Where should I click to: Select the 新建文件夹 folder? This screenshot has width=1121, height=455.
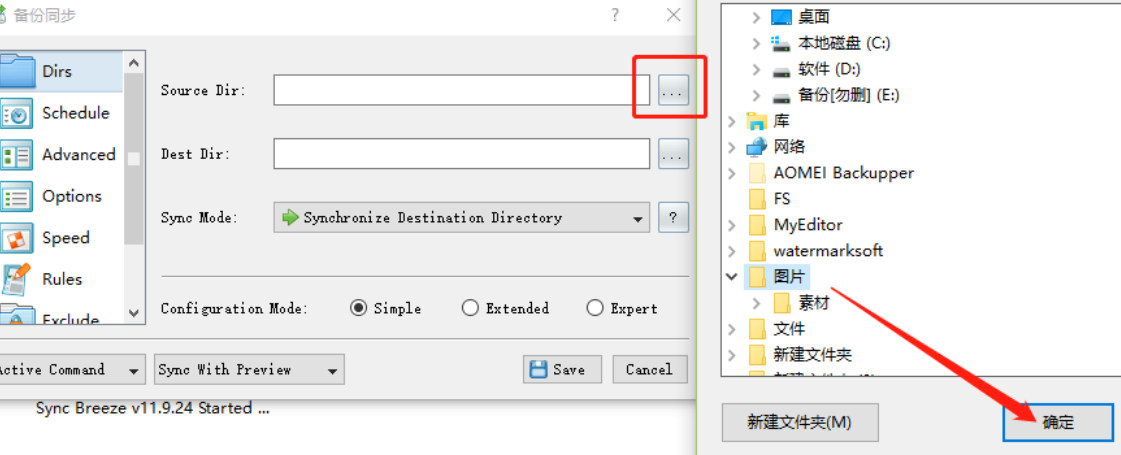[x=800, y=355]
